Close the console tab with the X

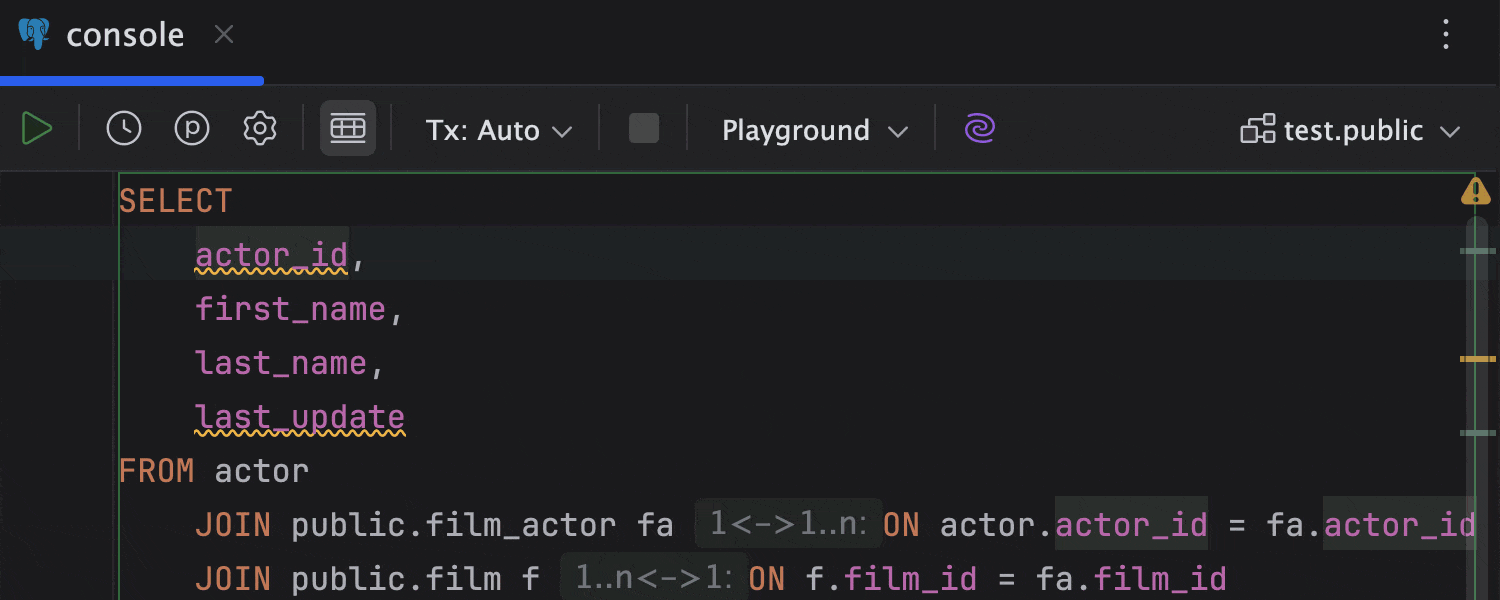tap(225, 35)
